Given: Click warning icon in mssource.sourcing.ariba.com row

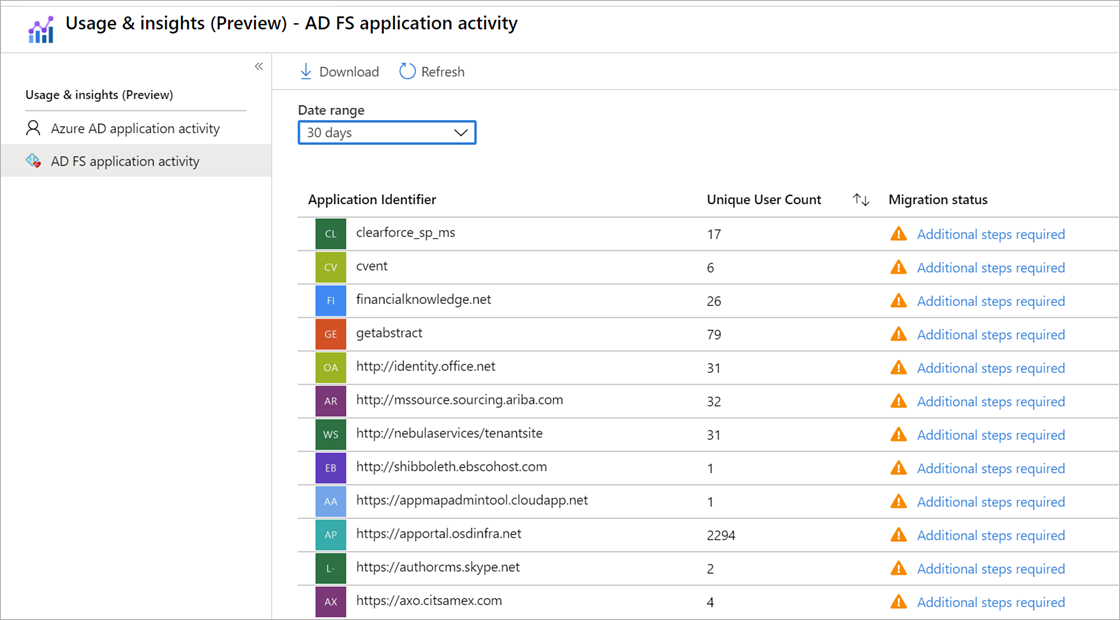Looking at the screenshot, I should (899, 401).
